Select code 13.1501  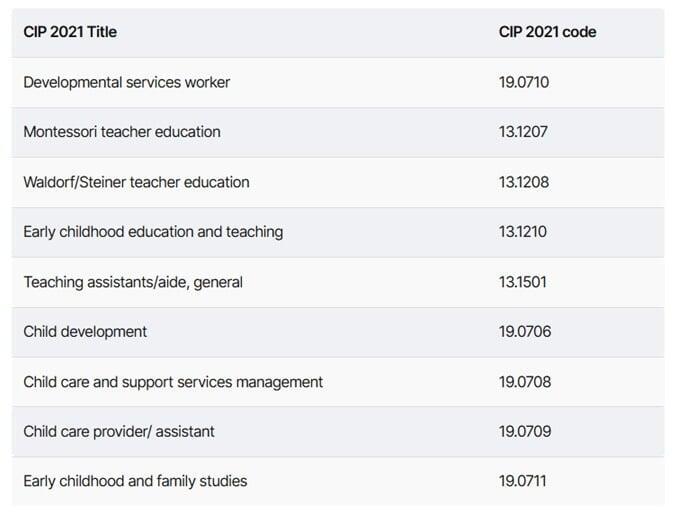pos(523,282)
